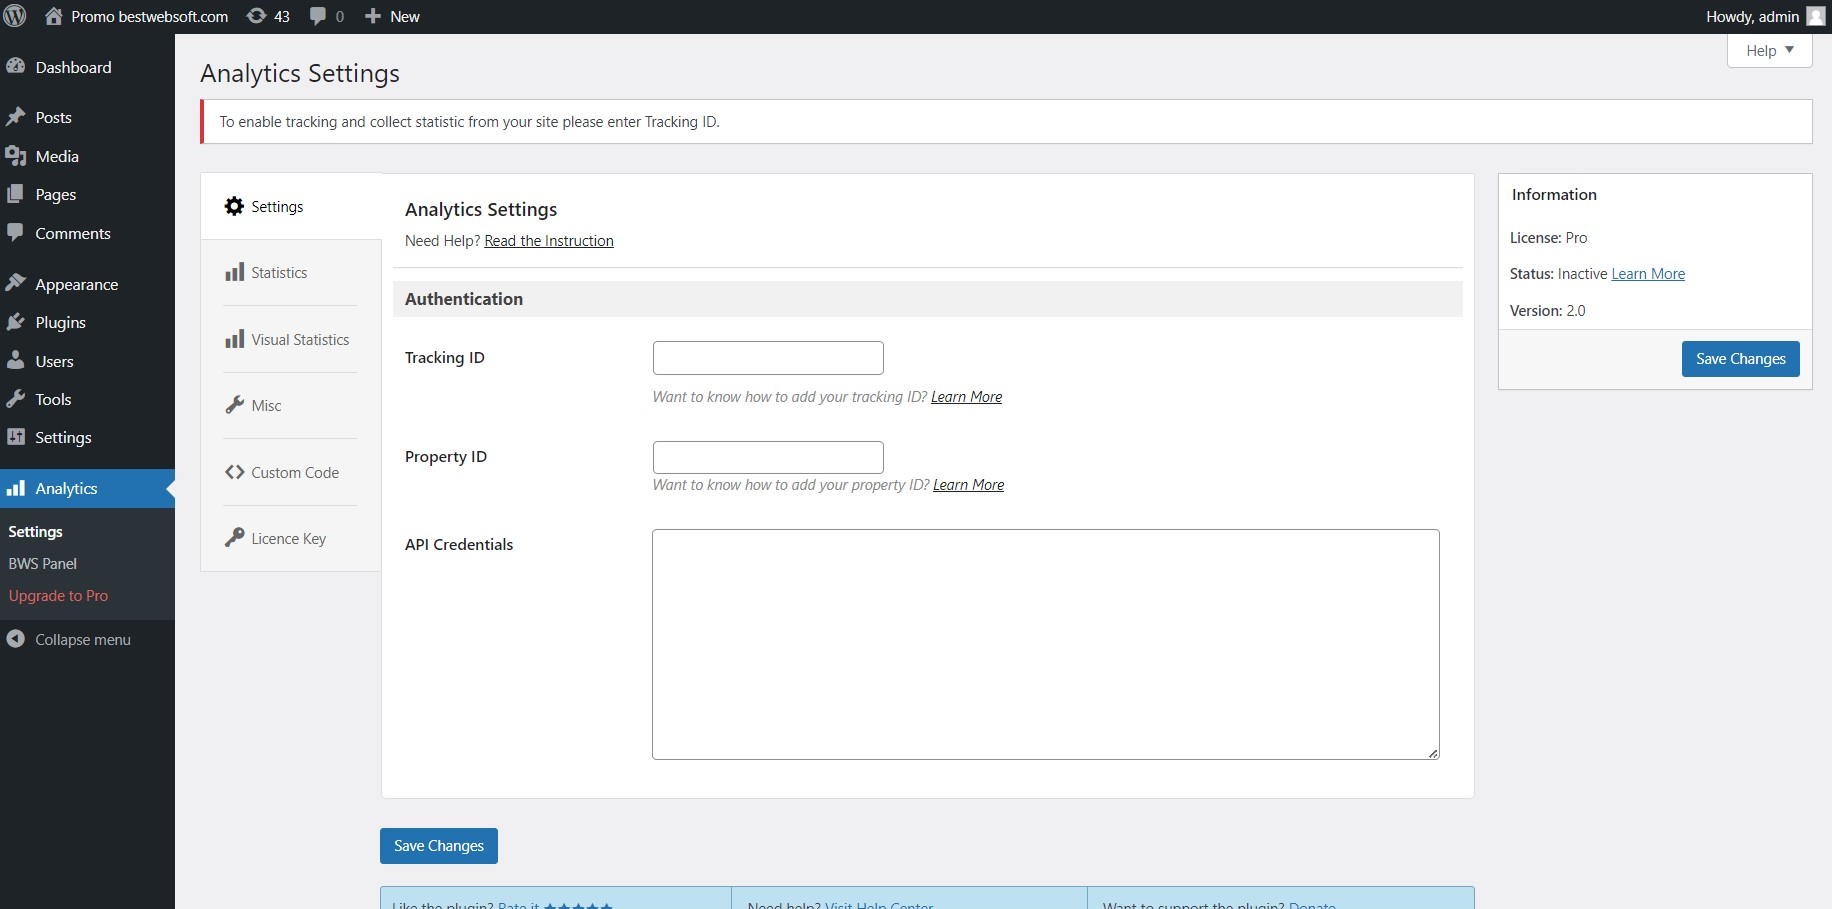This screenshot has height=909, width=1832.
Task: Click Promo bestwebsoft.com site name
Action: click(x=149, y=16)
